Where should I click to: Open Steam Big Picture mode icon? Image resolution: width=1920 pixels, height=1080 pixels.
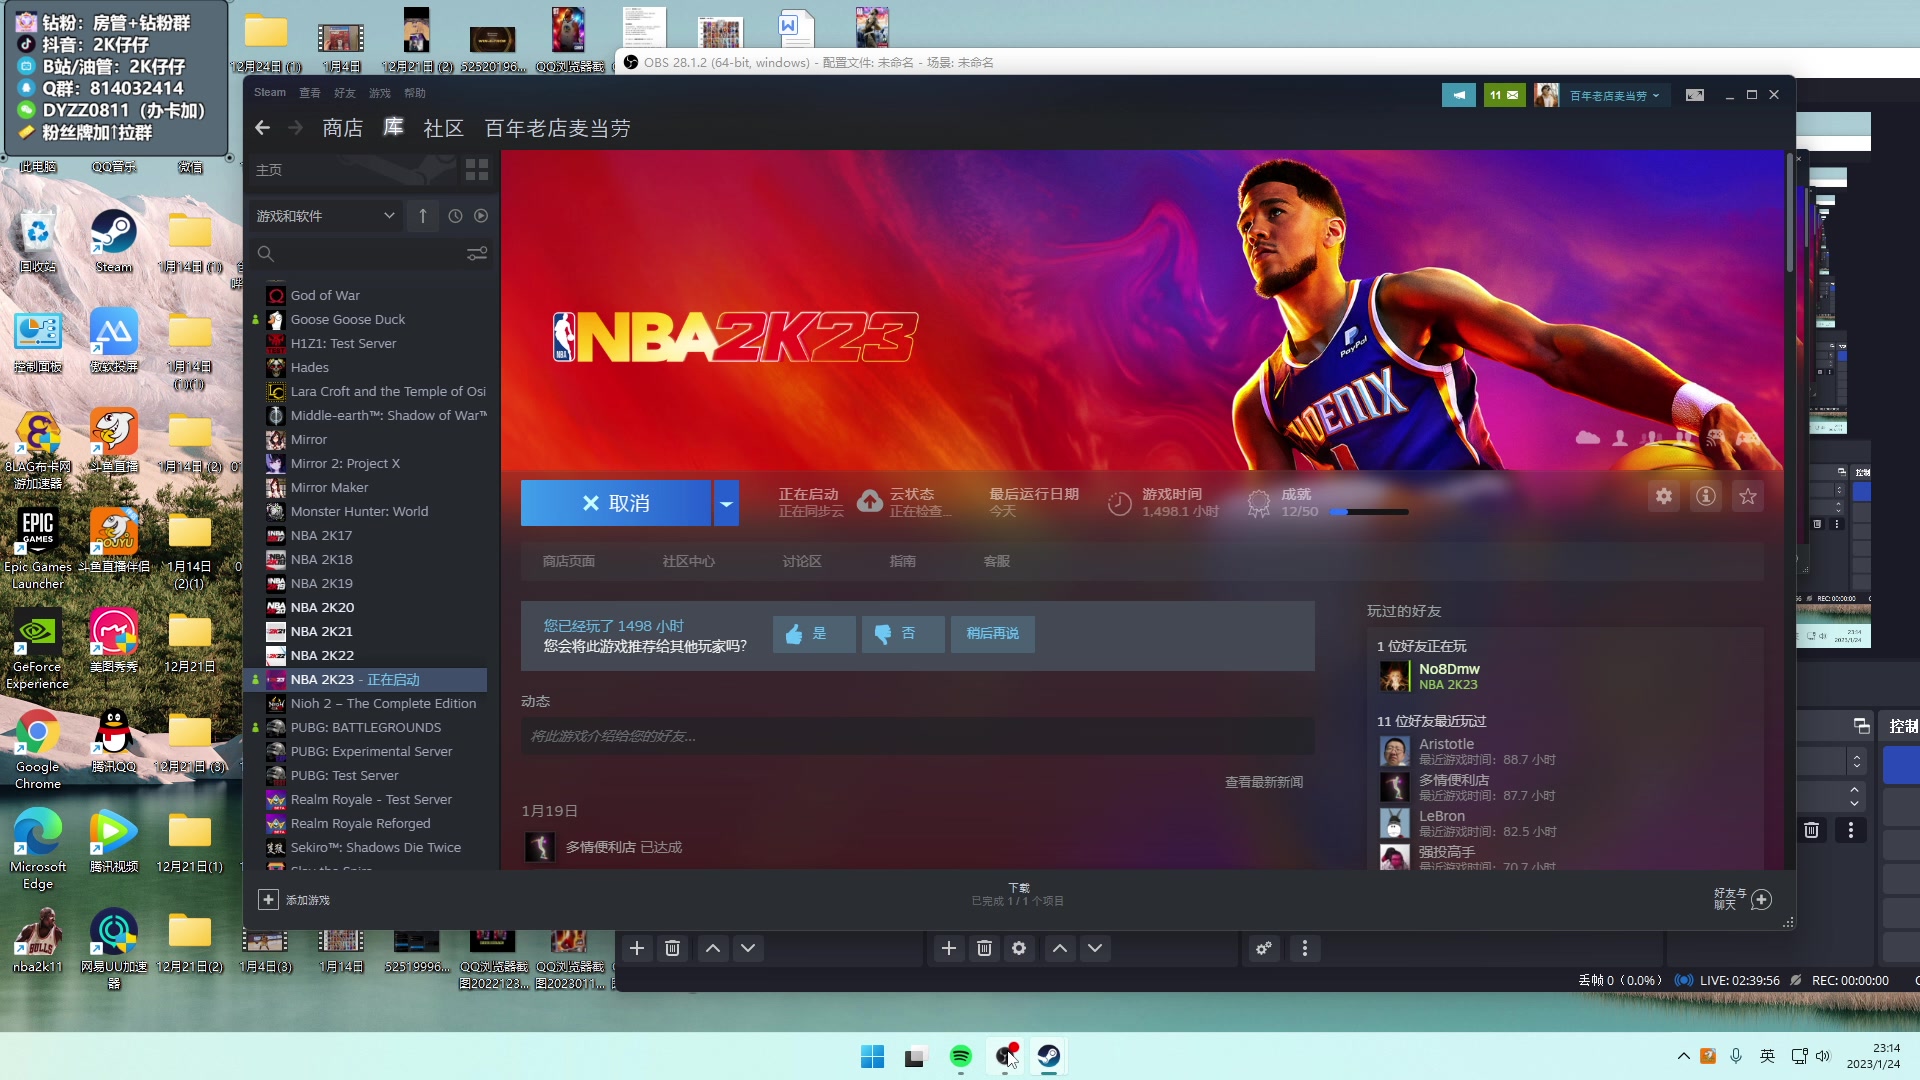pyautogui.click(x=1695, y=95)
